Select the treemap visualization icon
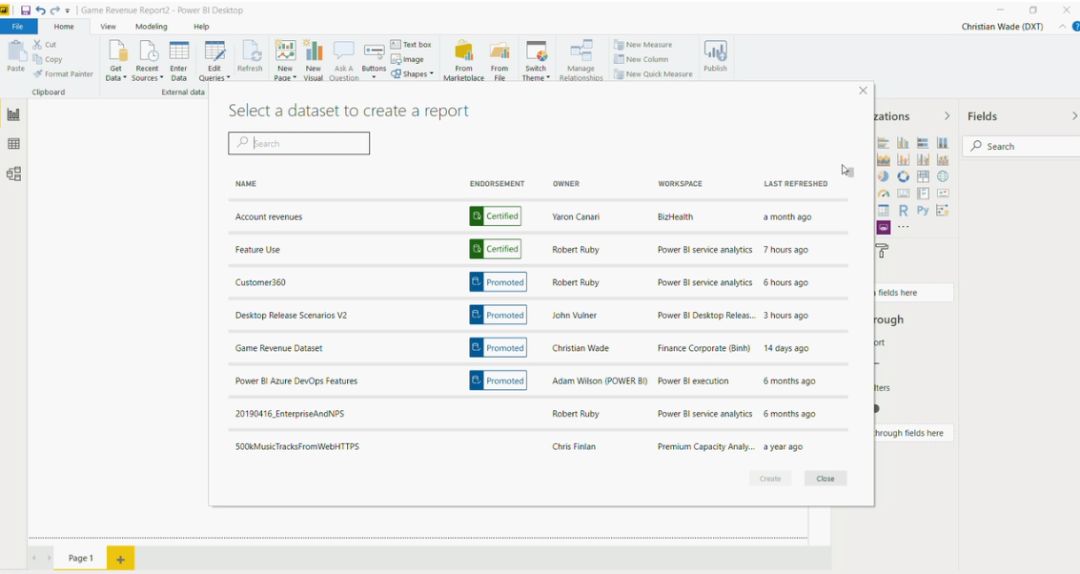The height and width of the screenshot is (574, 1080). [x=923, y=176]
